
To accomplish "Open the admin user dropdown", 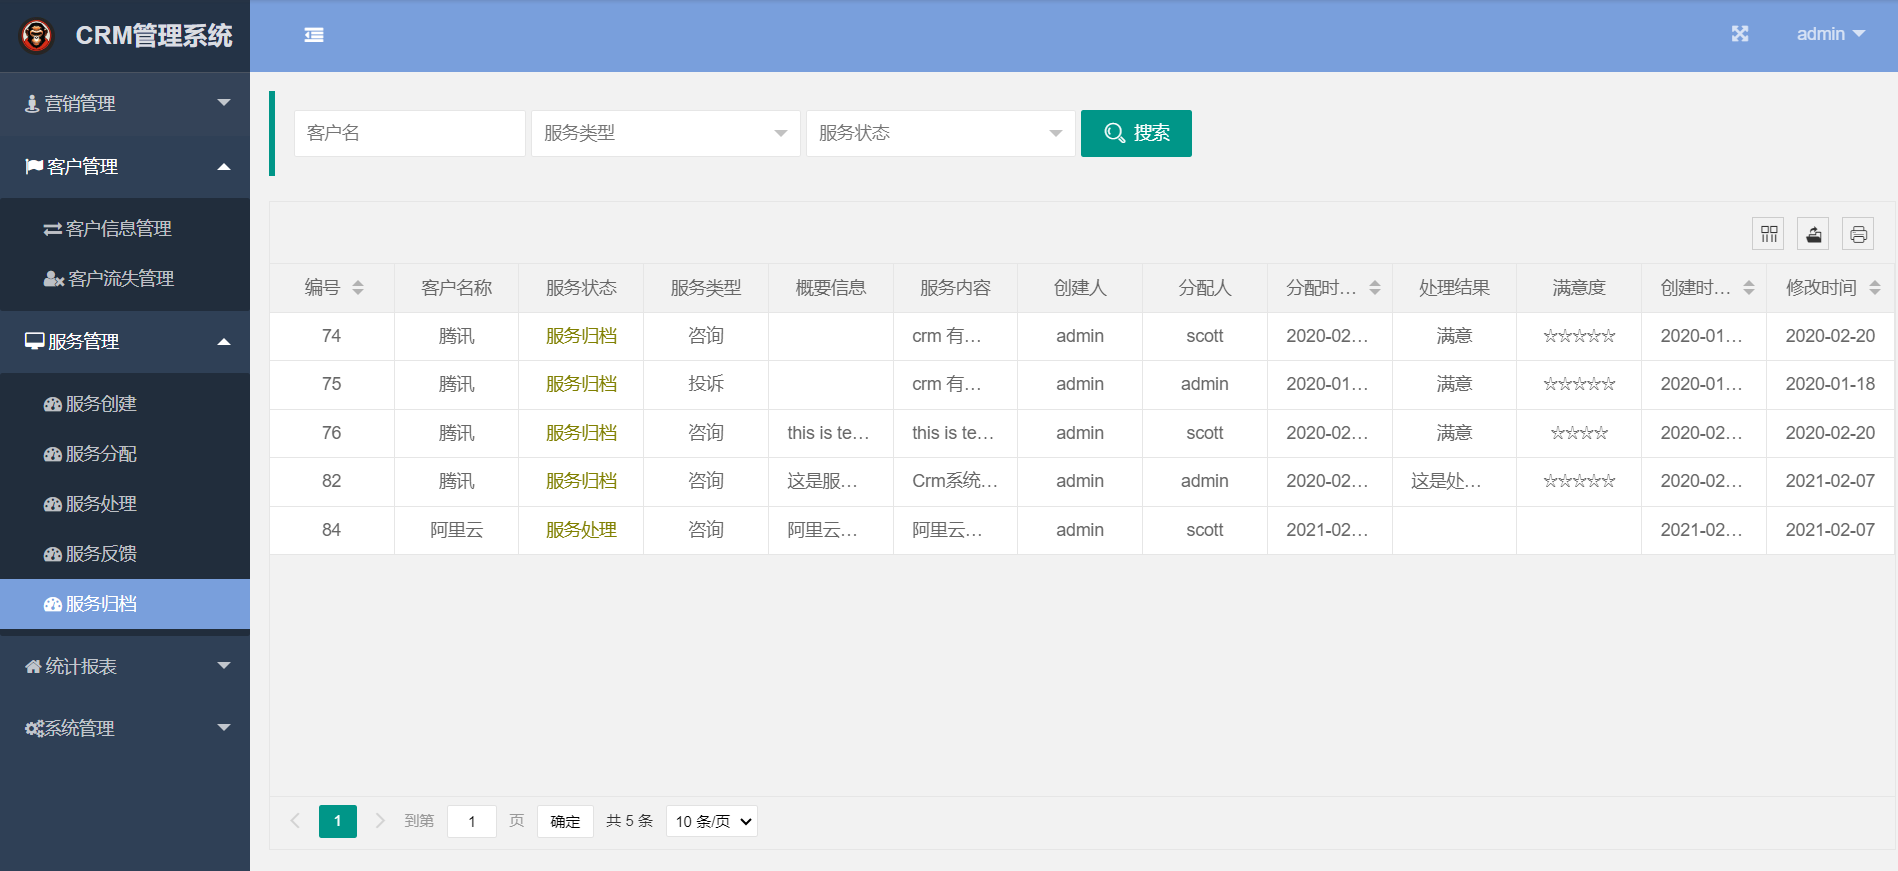I will (1830, 34).
